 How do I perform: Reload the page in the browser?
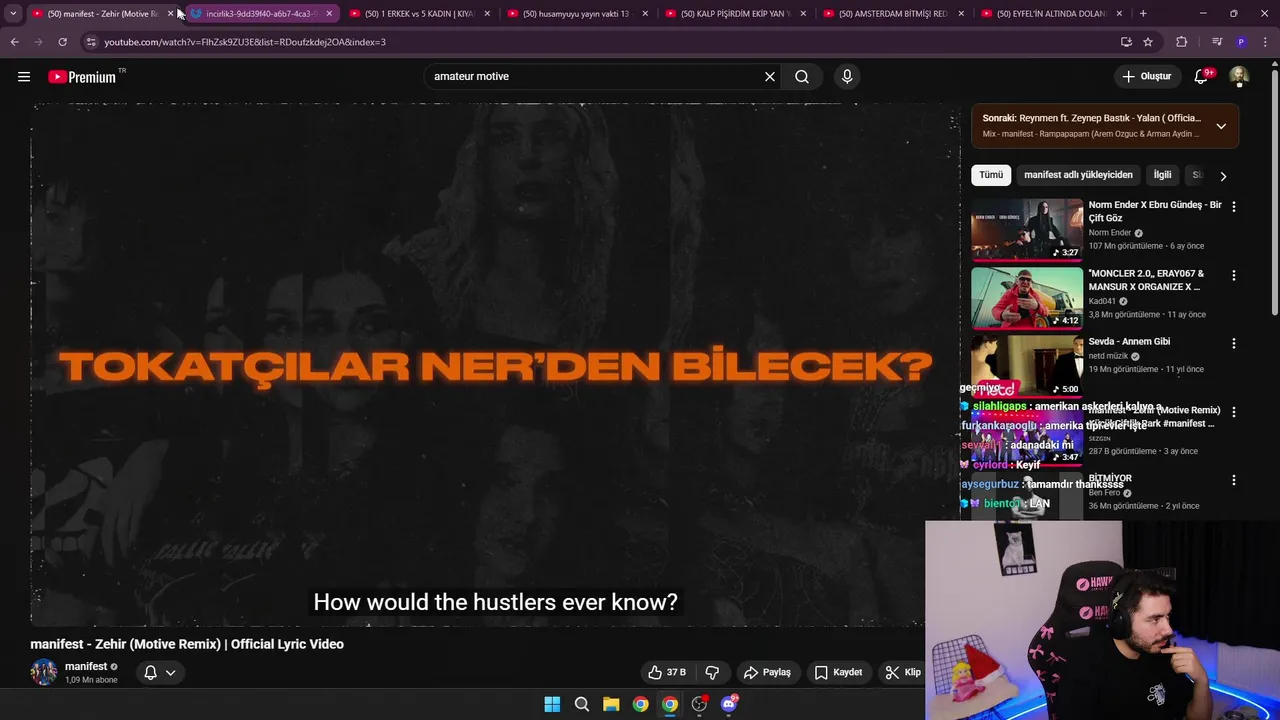(x=62, y=42)
